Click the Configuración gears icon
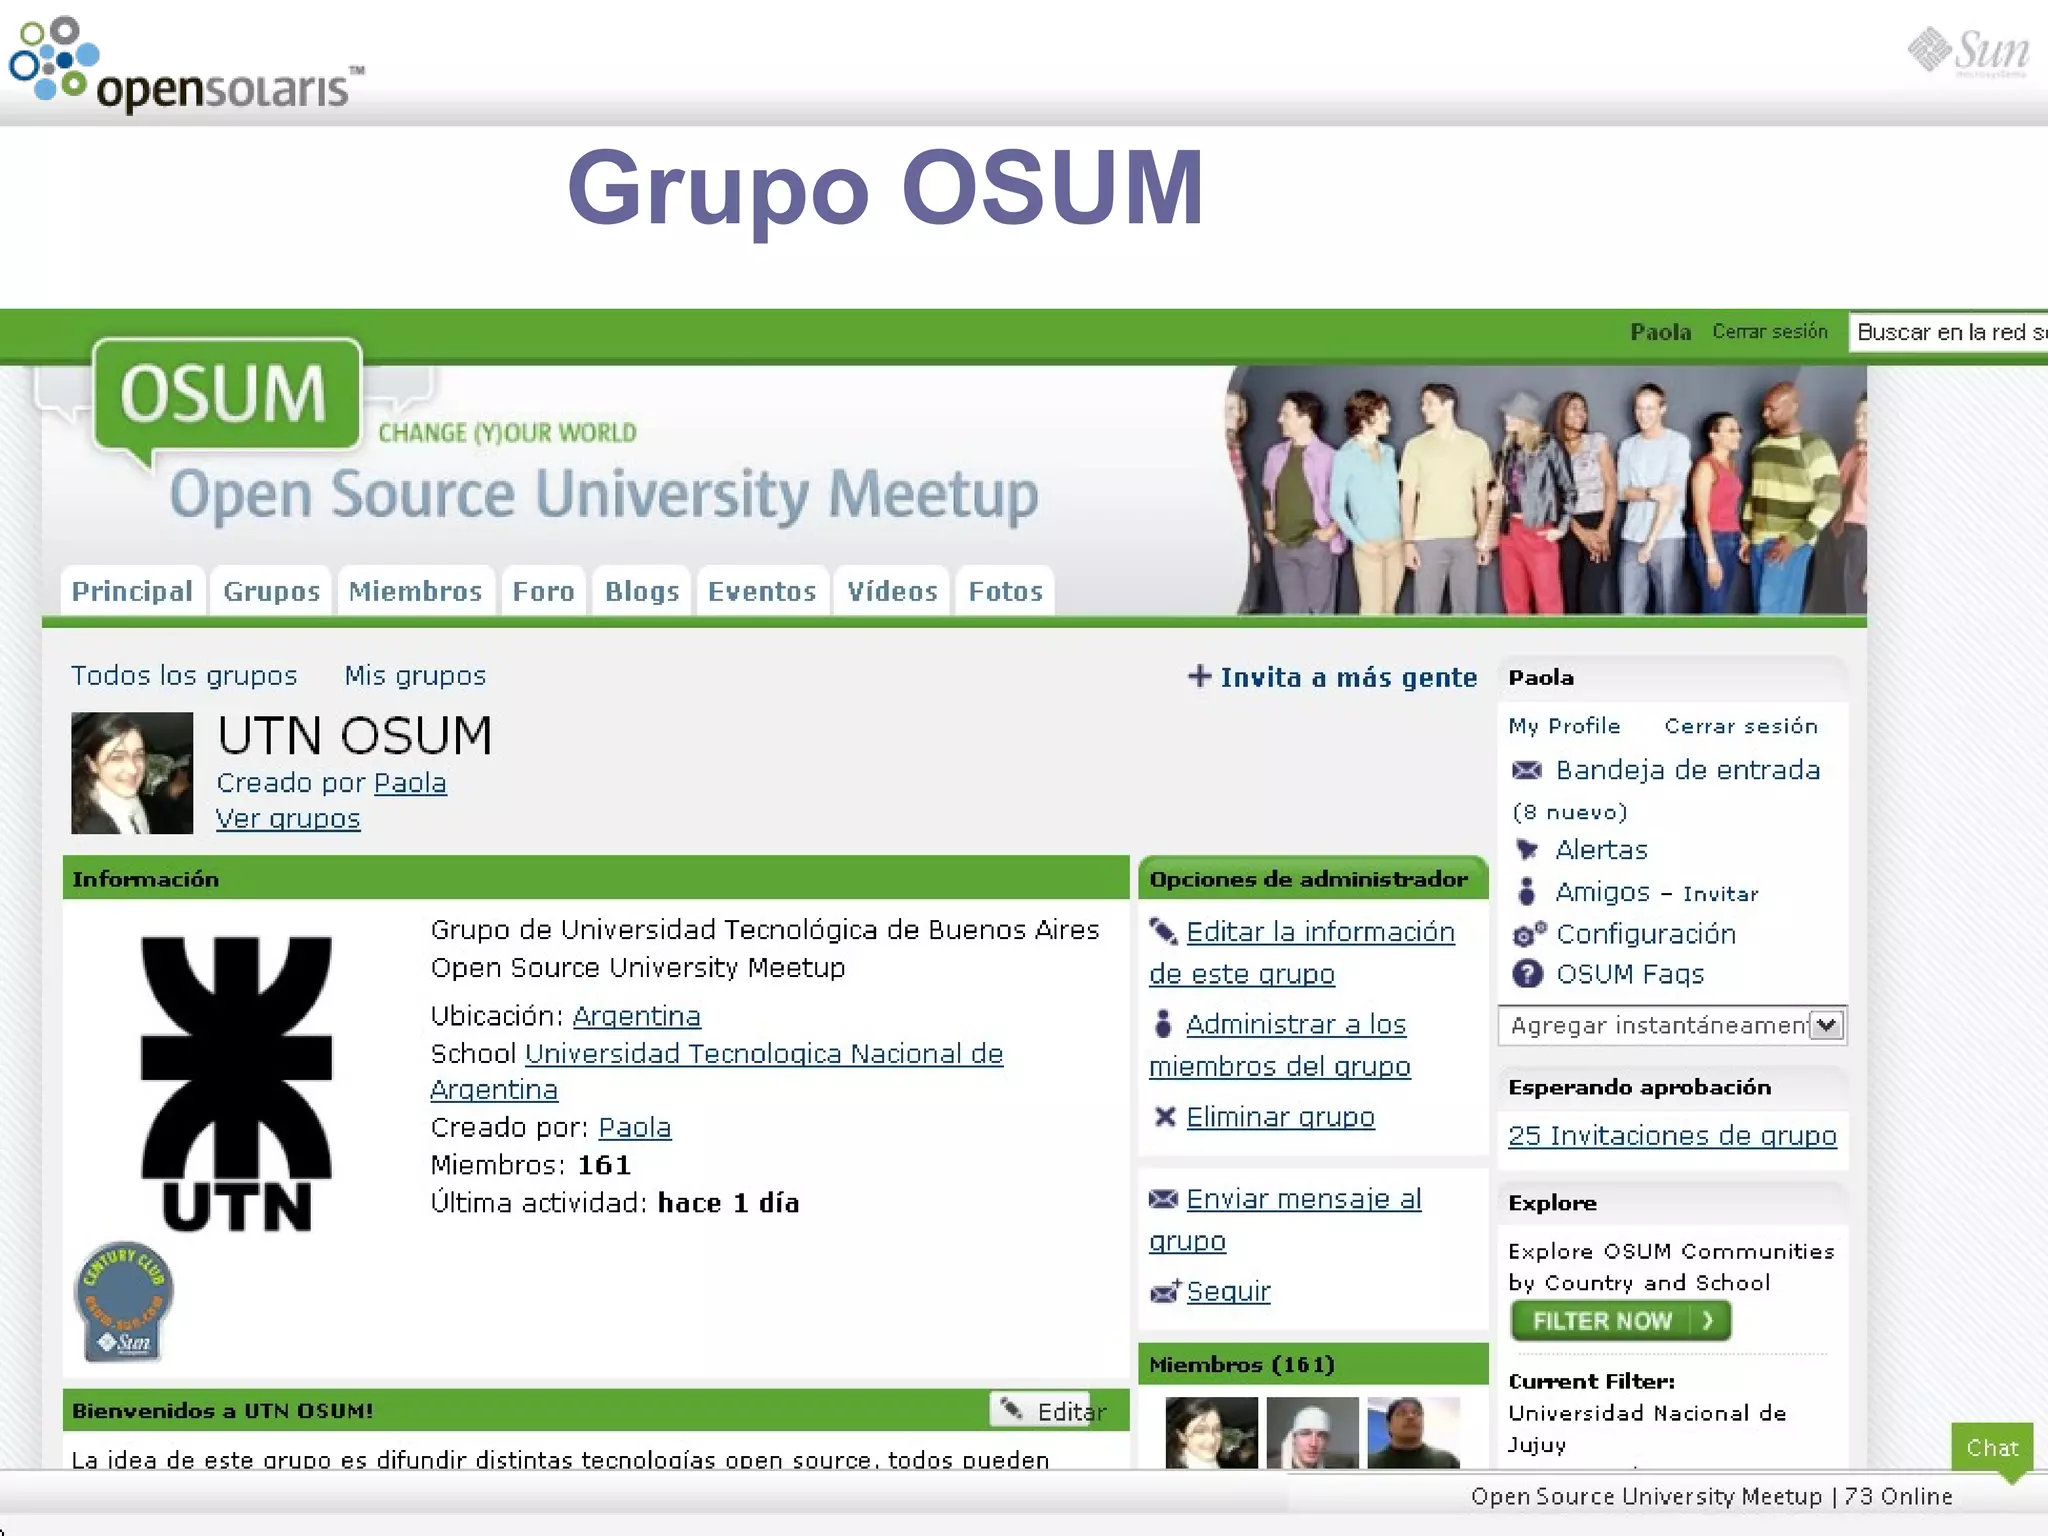 (x=1528, y=934)
